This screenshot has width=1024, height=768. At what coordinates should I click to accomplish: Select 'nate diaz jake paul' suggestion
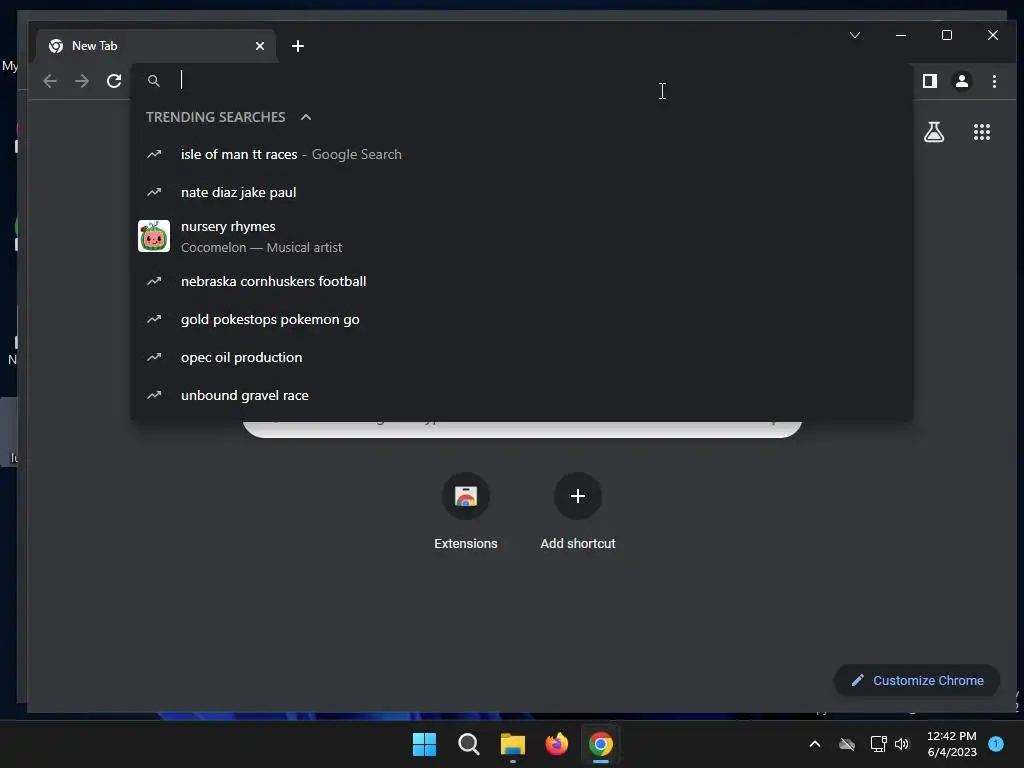click(x=522, y=193)
